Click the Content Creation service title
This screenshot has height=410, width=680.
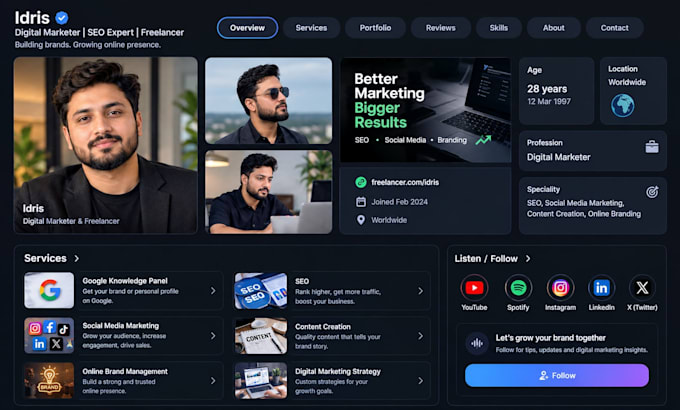[x=323, y=327]
